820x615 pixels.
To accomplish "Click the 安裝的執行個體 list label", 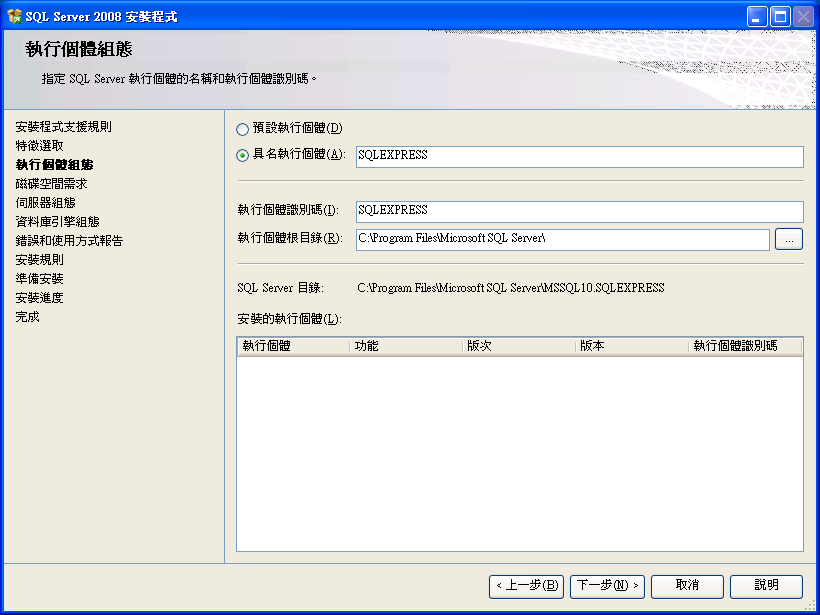I will 289,319.
